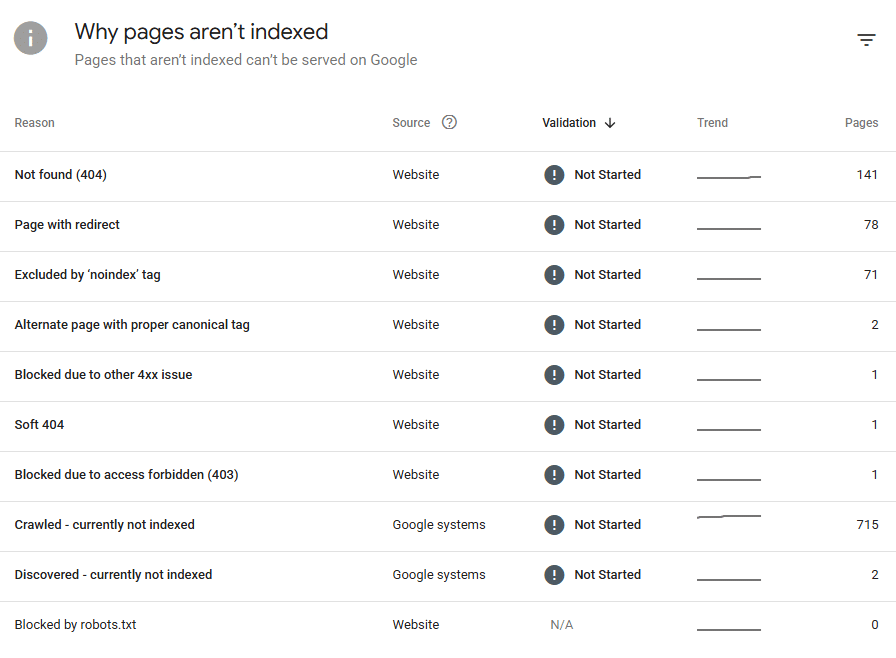Image resolution: width=896 pixels, height=658 pixels.
Task: Sort by the Source column header
Action: (x=411, y=123)
